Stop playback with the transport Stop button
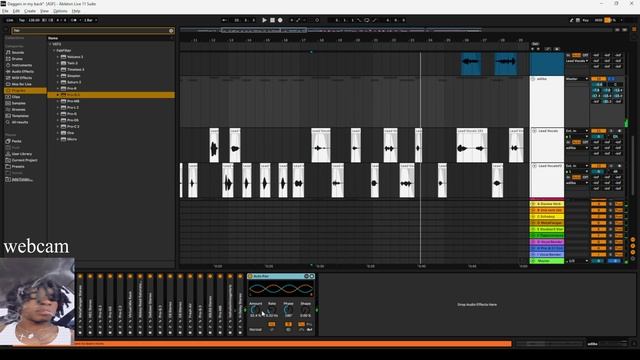640x360 pixels. (x=272, y=20)
